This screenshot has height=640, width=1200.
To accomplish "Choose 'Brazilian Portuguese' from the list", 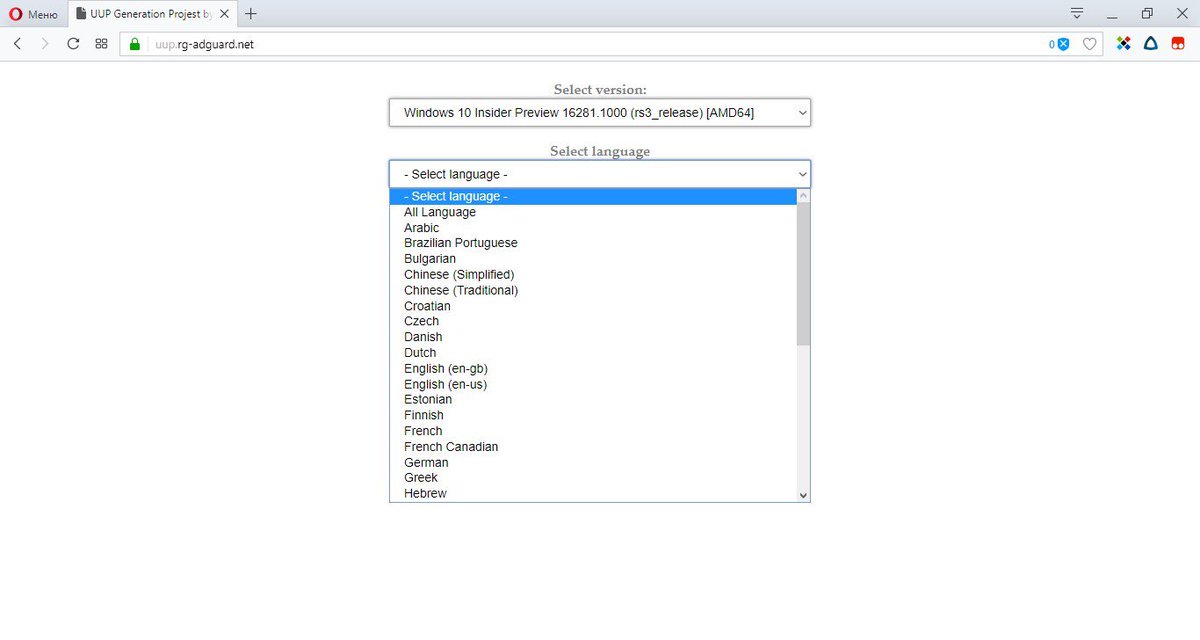I will pos(593,243).
